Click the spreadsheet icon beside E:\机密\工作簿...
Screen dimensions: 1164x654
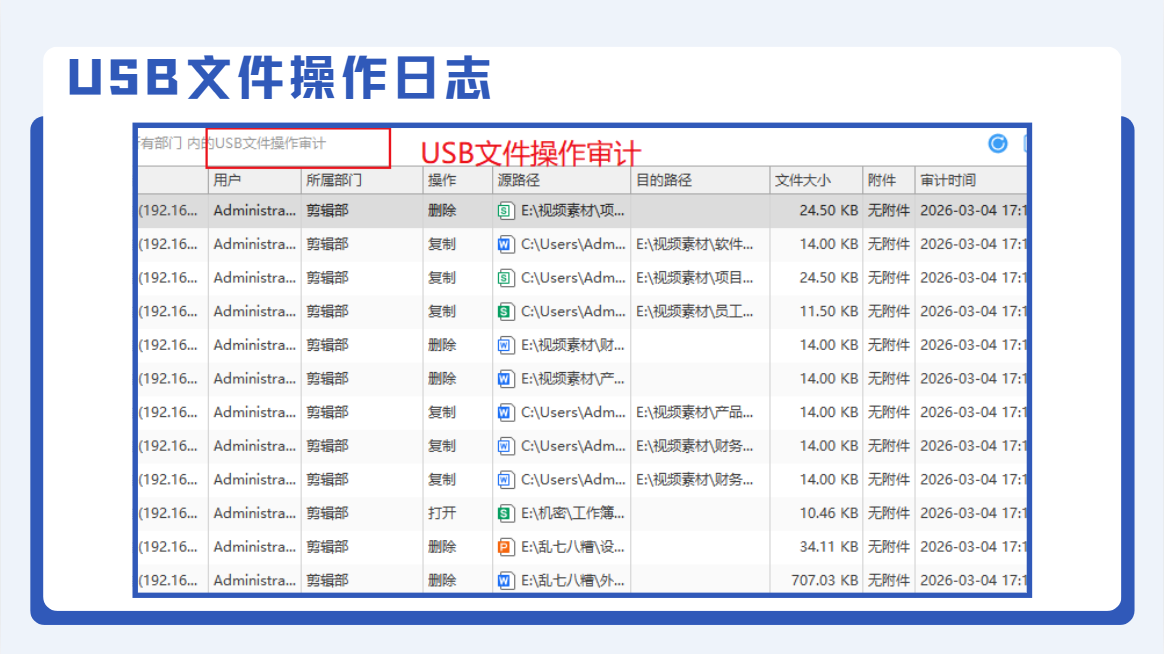[505, 513]
